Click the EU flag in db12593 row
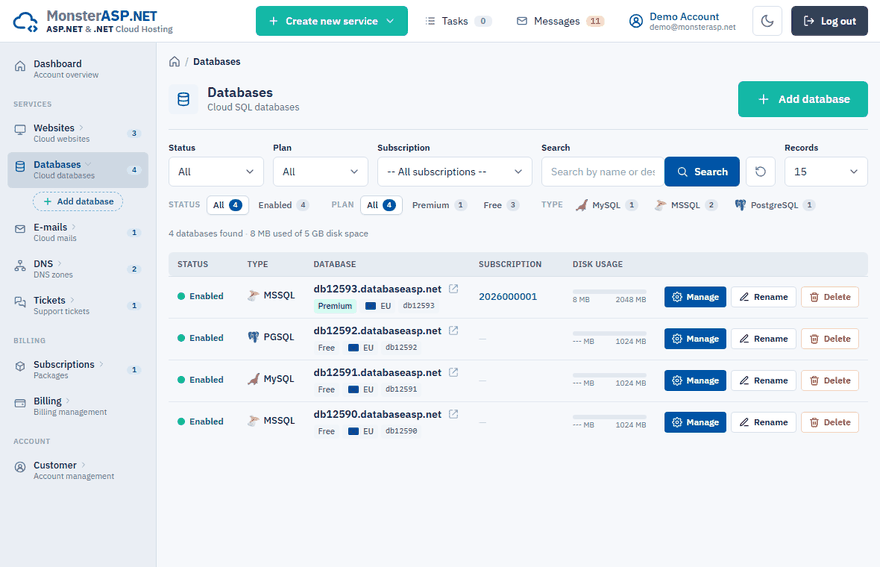The image size is (880, 567). [370, 306]
